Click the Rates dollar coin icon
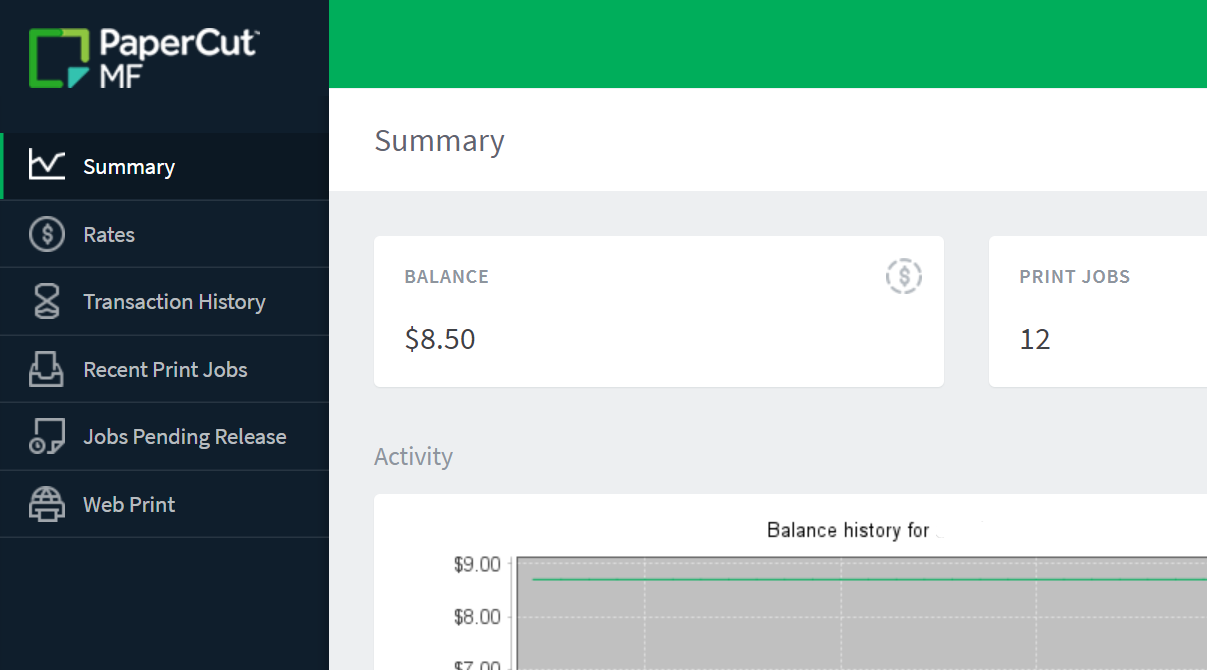 click(47, 234)
